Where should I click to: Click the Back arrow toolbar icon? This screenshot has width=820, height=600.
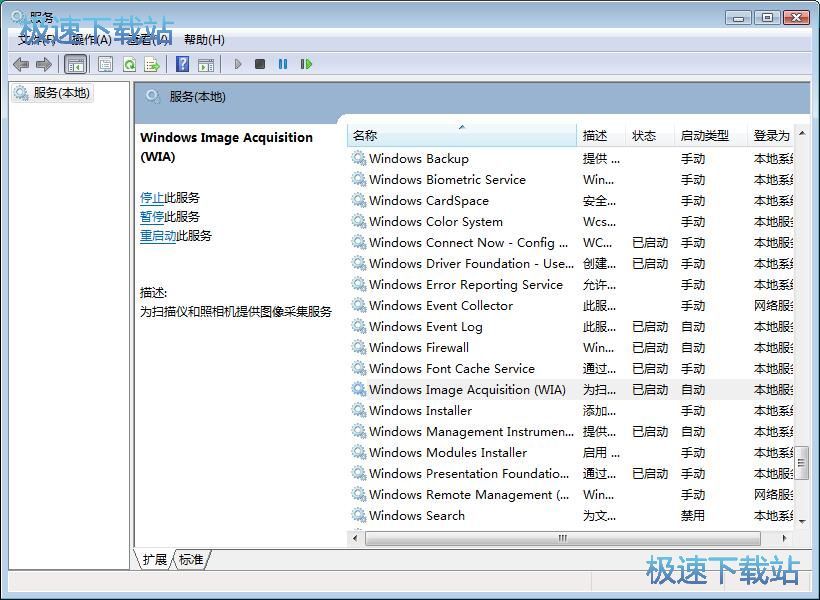21,64
